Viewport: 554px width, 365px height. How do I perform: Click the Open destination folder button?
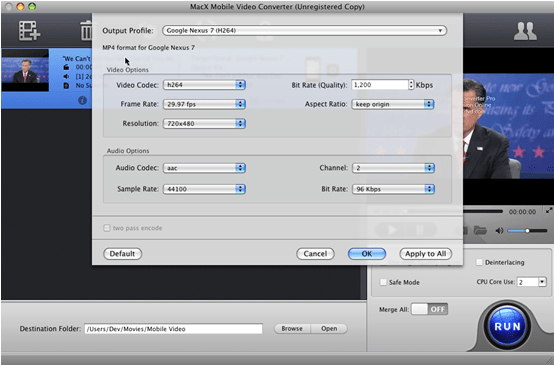[x=329, y=329]
